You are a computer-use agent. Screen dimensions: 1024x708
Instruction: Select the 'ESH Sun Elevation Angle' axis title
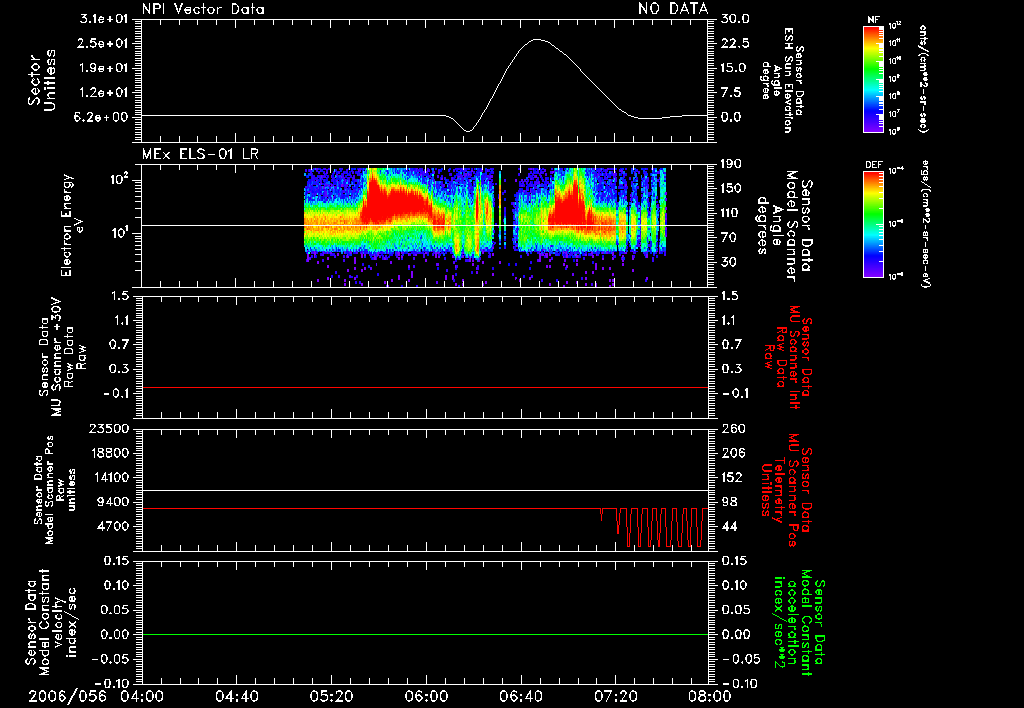(782, 80)
